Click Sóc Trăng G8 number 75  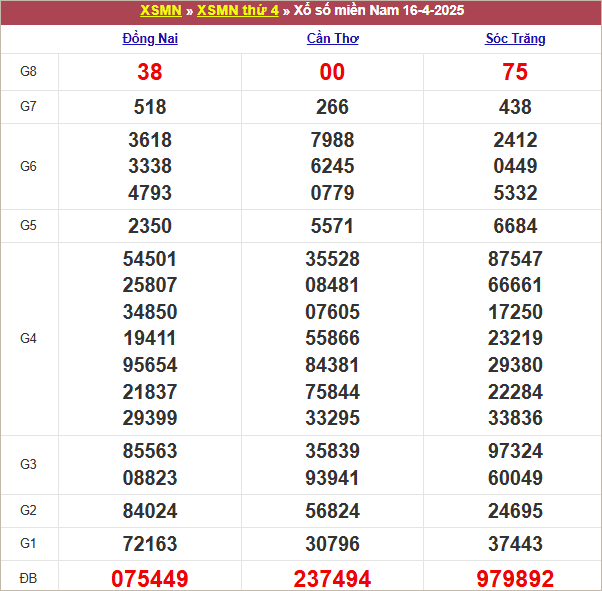coord(515,72)
